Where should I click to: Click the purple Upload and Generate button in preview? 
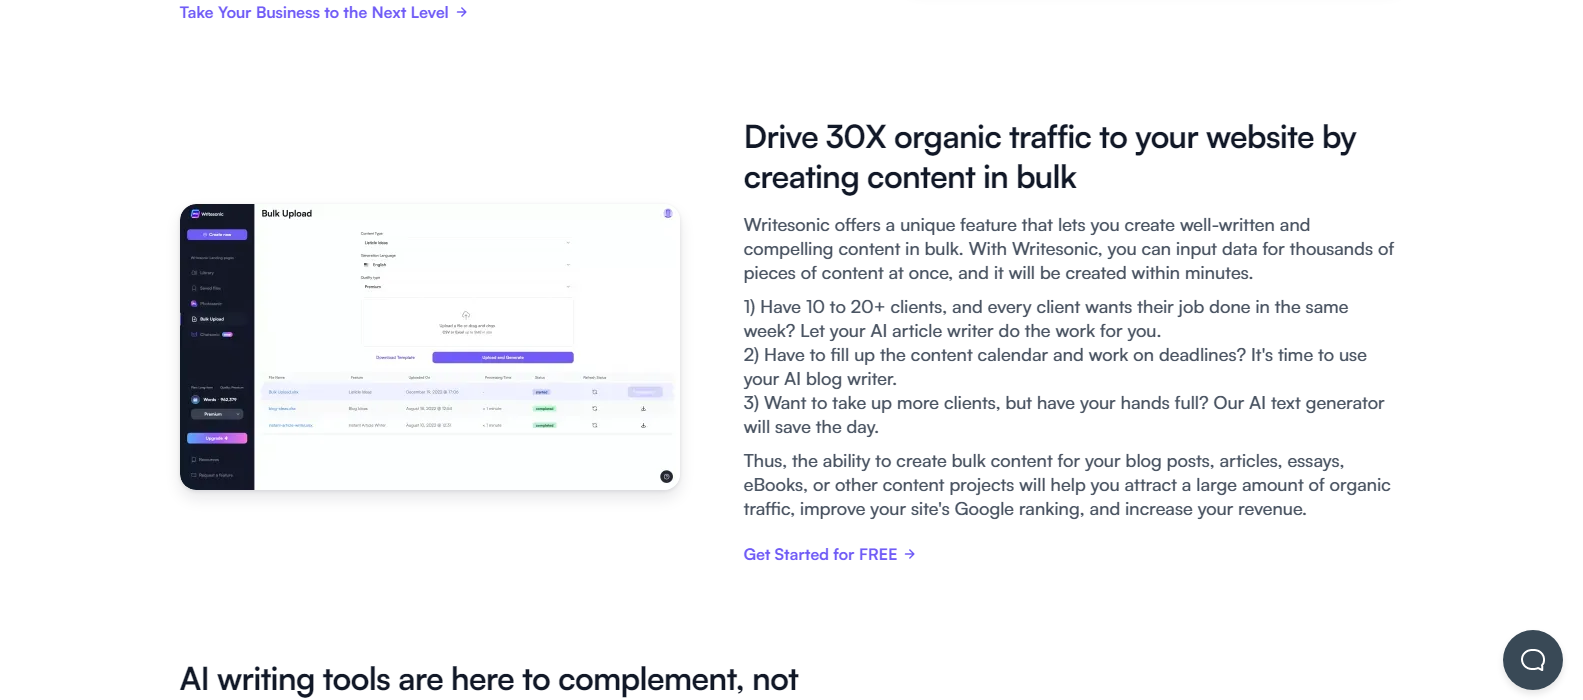[503, 357]
